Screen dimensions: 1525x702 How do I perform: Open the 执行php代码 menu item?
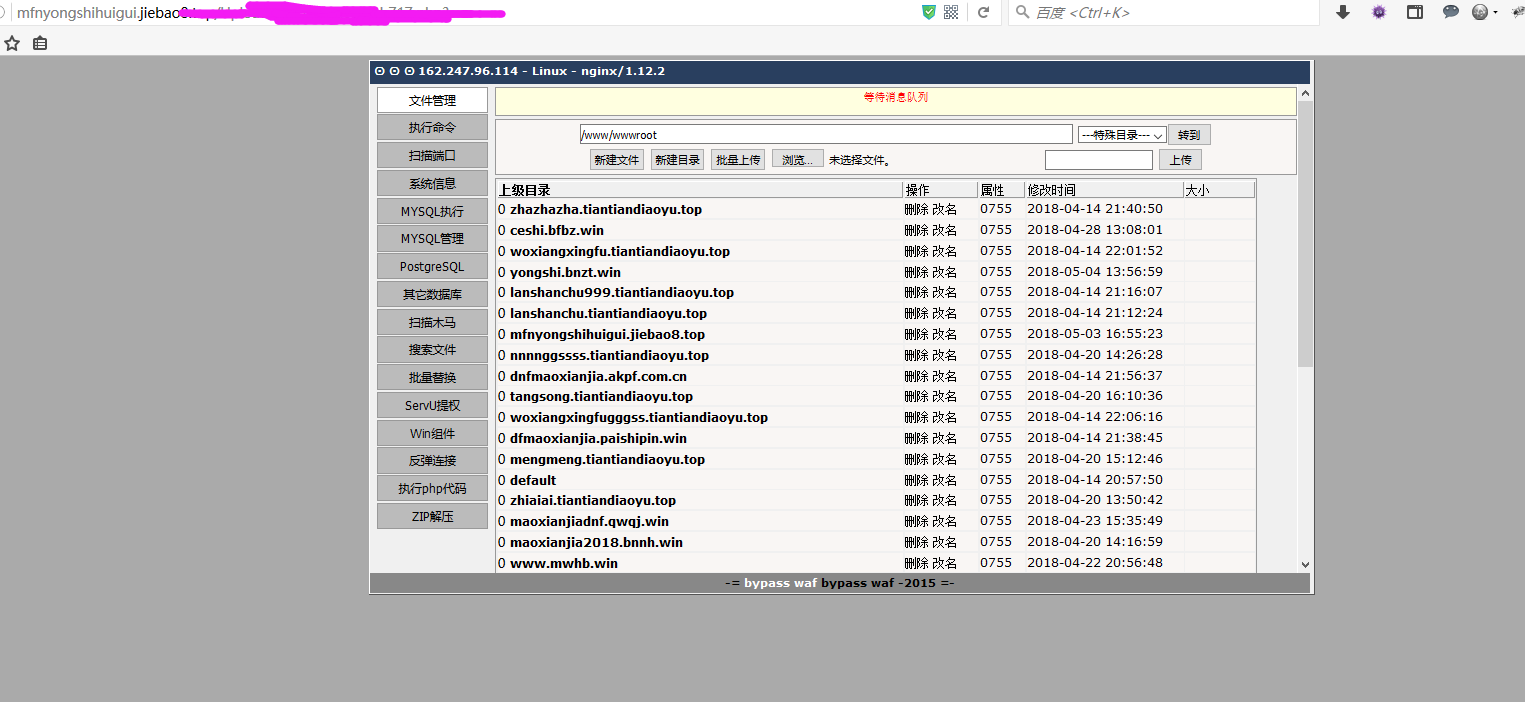(x=432, y=488)
